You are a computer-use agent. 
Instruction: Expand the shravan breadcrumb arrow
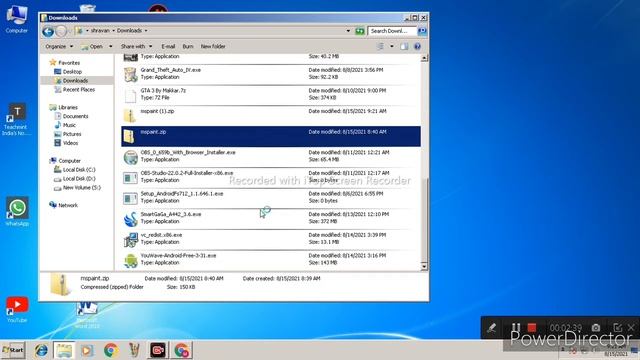[113, 31]
